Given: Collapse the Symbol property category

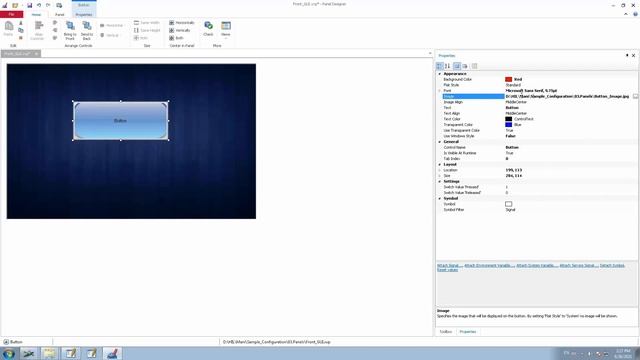Looking at the screenshot, I should pos(440,198).
